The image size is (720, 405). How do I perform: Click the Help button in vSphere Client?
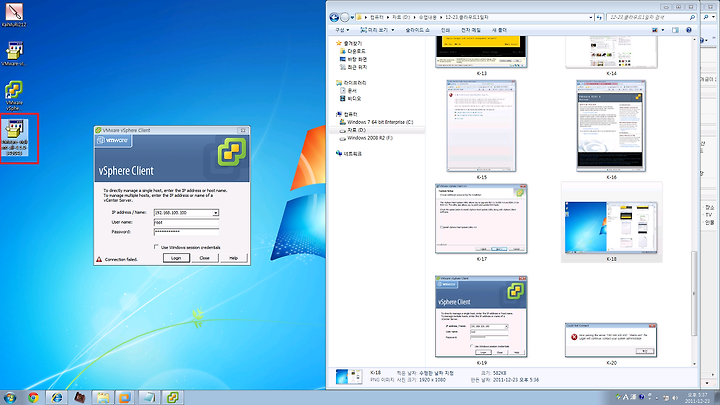coord(233,258)
